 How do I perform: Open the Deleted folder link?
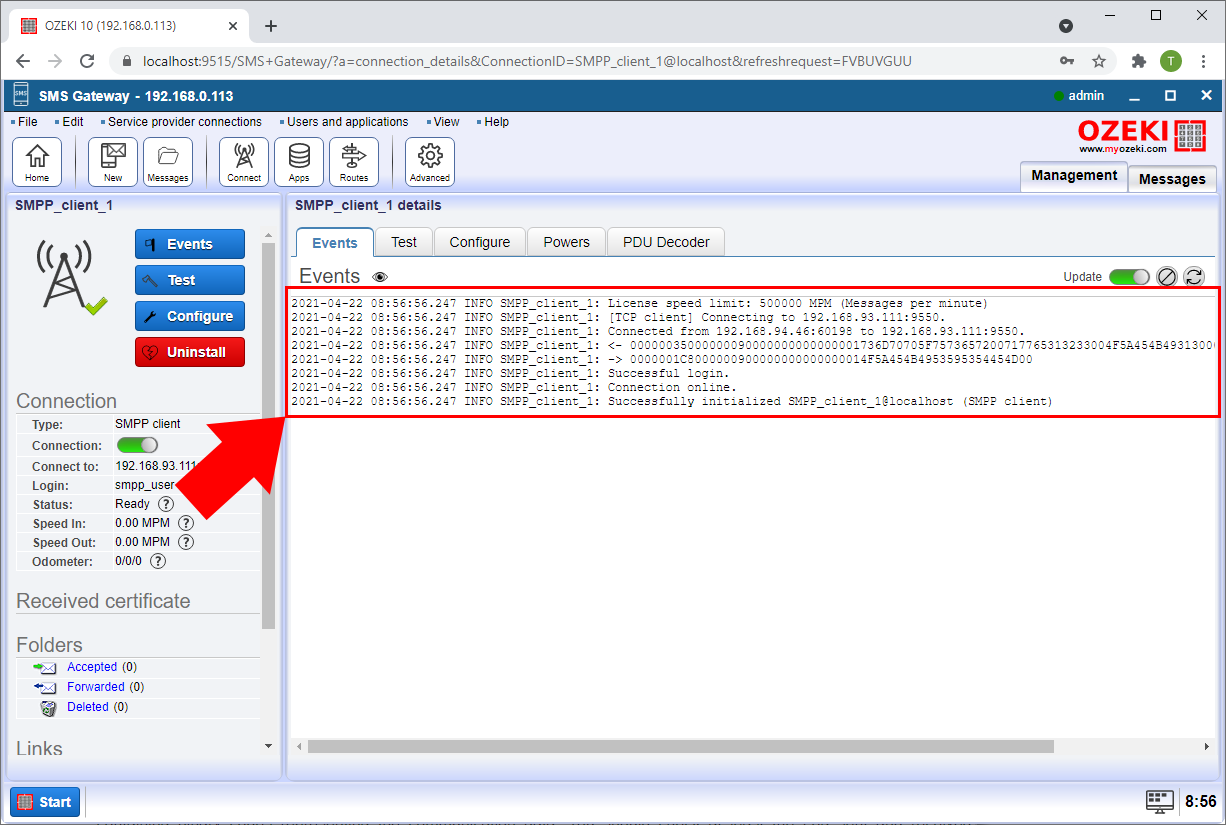[88, 707]
